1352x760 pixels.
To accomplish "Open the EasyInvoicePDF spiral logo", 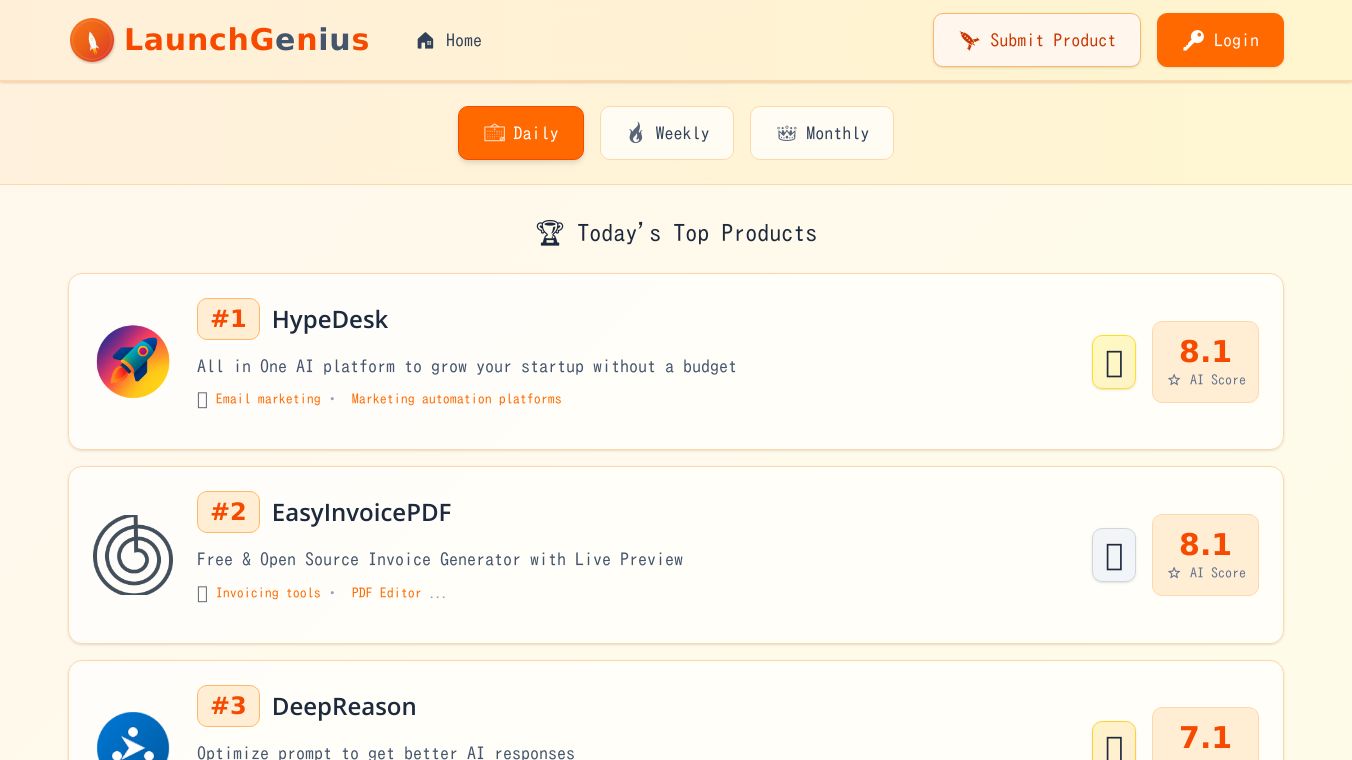I will (x=133, y=555).
